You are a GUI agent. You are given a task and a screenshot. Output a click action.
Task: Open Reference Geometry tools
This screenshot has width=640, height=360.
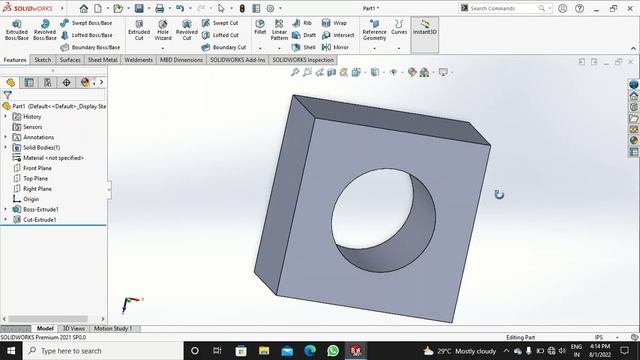(374, 30)
